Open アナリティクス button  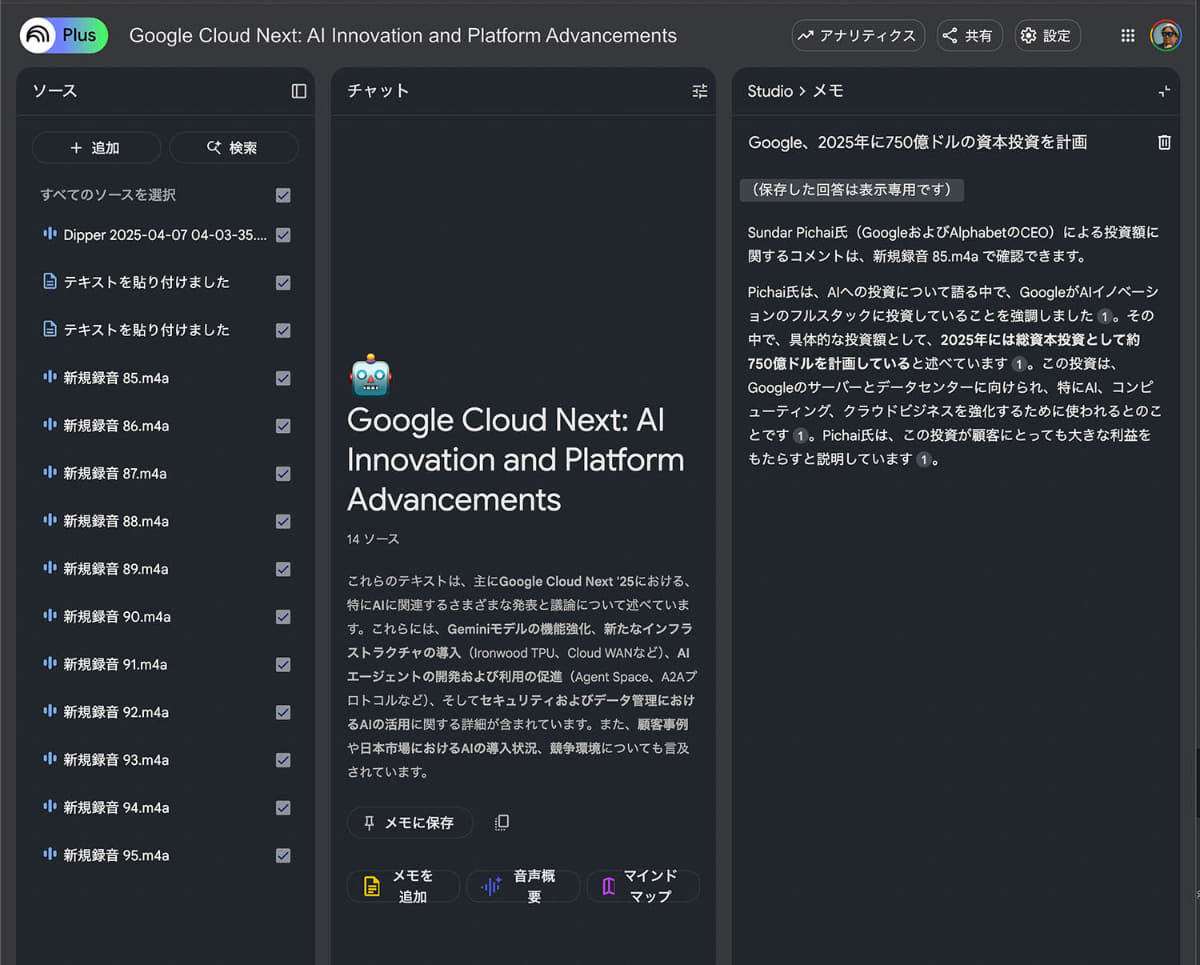858,36
